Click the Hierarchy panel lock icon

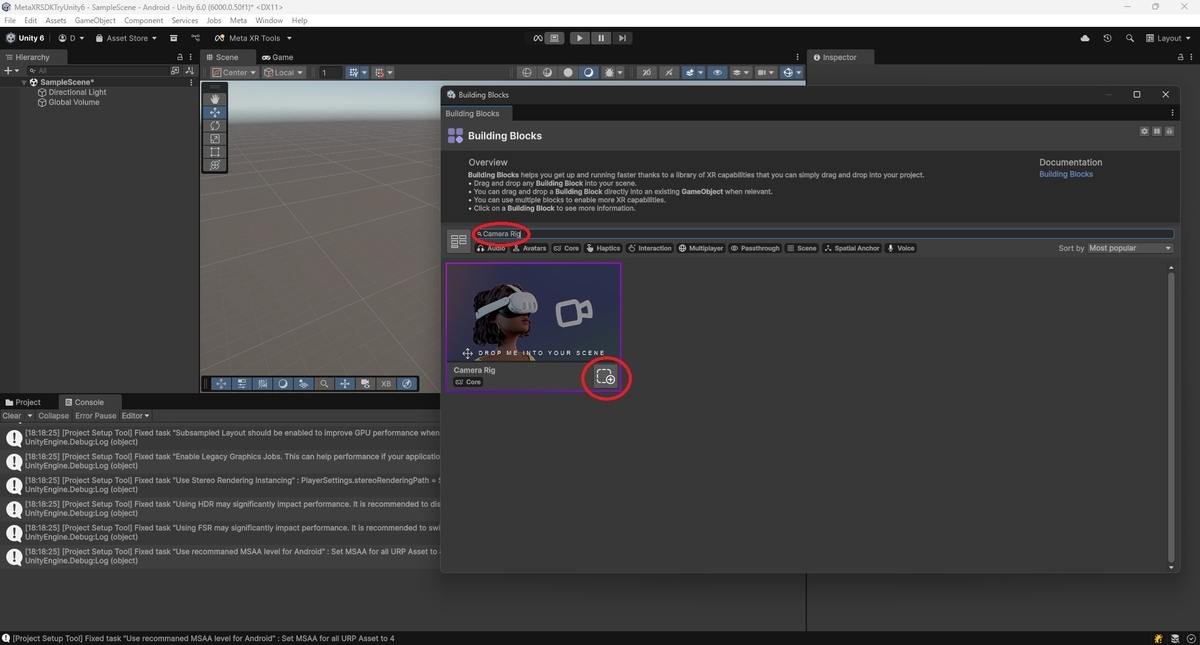coord(180,57)
